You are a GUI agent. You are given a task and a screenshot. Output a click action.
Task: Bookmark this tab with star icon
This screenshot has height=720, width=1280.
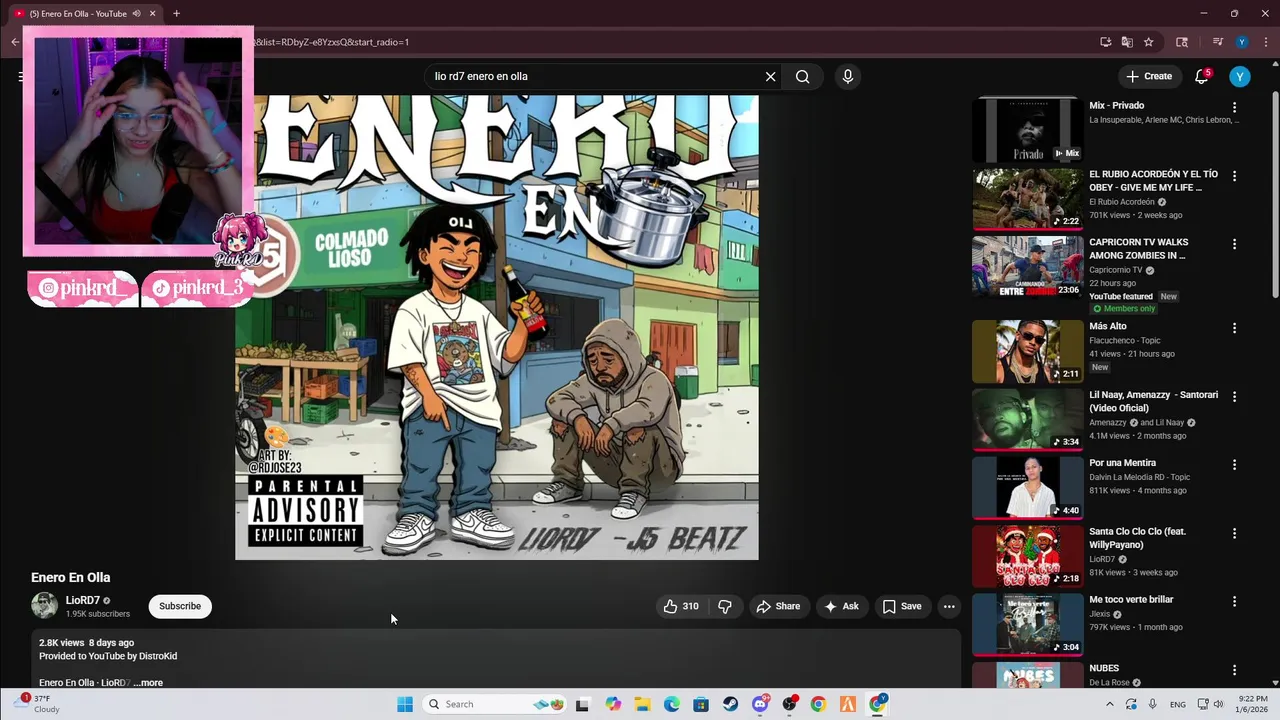[x=1149, y=42]
